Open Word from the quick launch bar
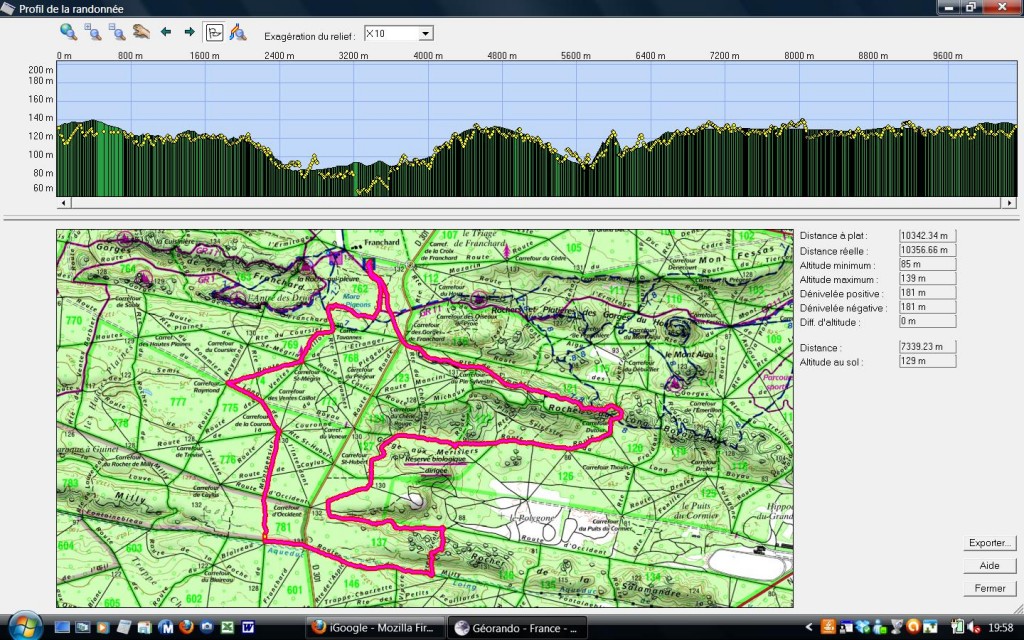Screen dimensions: 1024x640 point(247,628)
